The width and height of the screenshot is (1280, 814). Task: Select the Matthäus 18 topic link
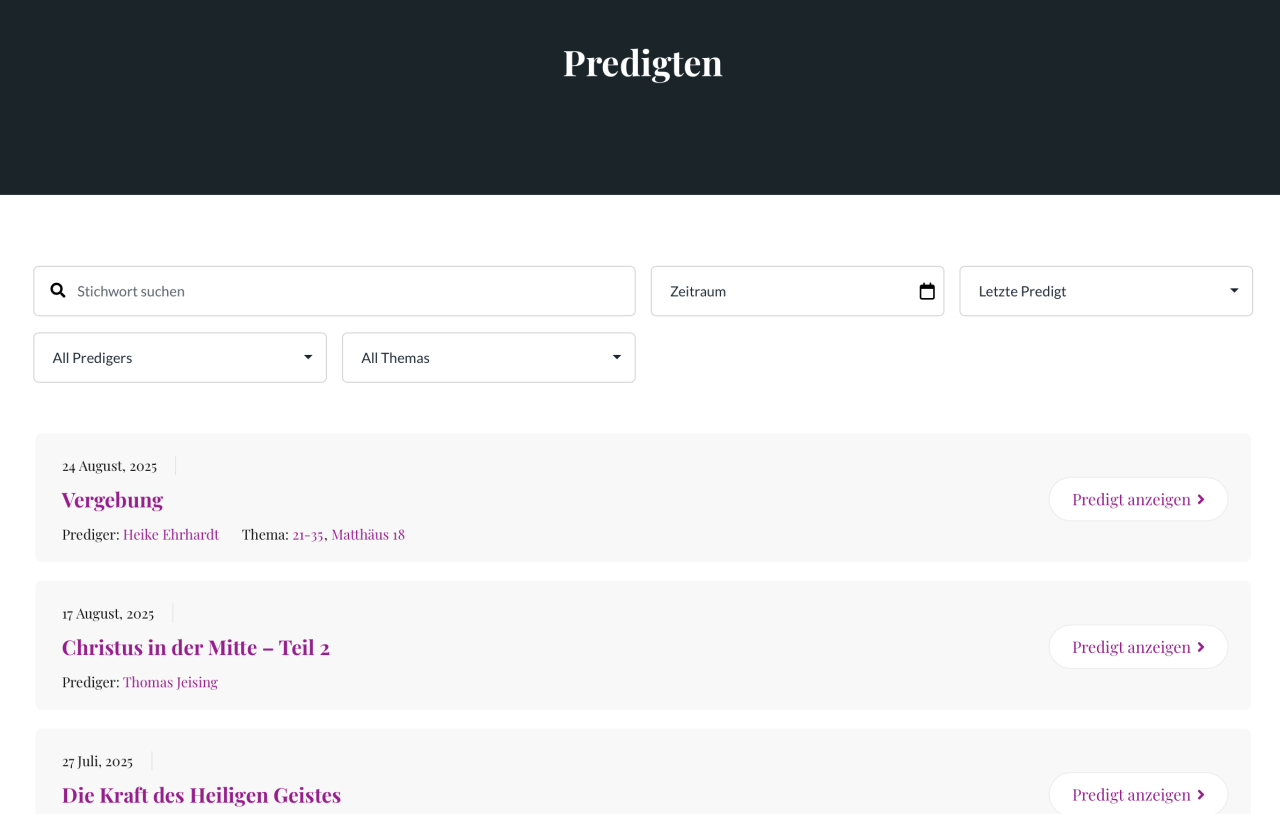(x=368, y=534)
